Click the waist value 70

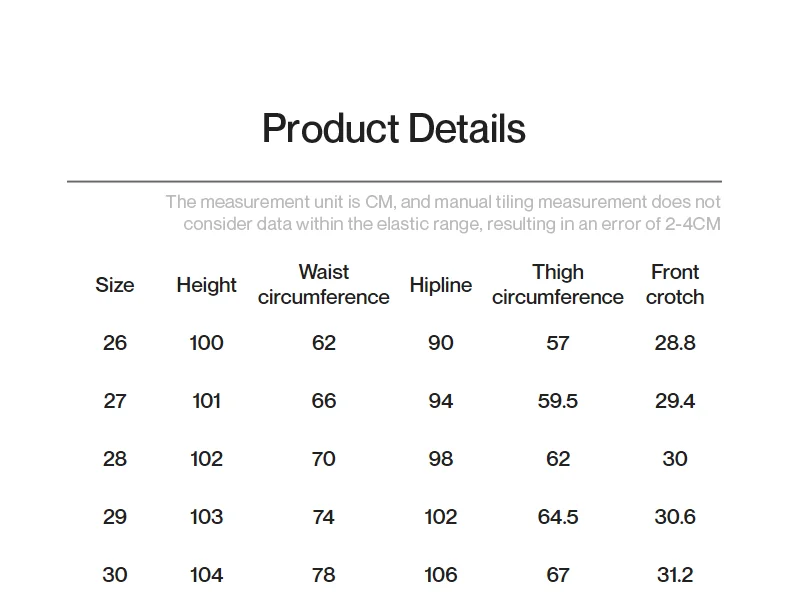pos(323,459)
